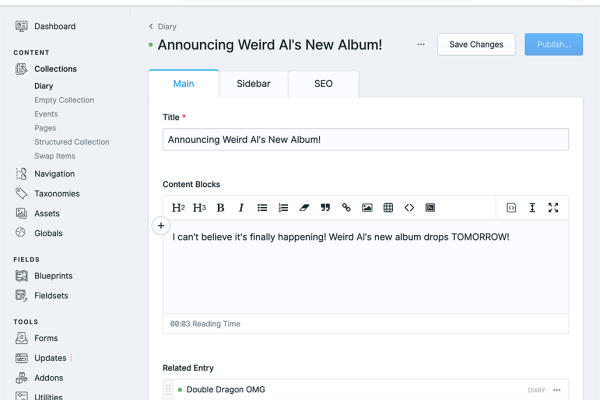Insert a numbered ordered list

[283, 208]
